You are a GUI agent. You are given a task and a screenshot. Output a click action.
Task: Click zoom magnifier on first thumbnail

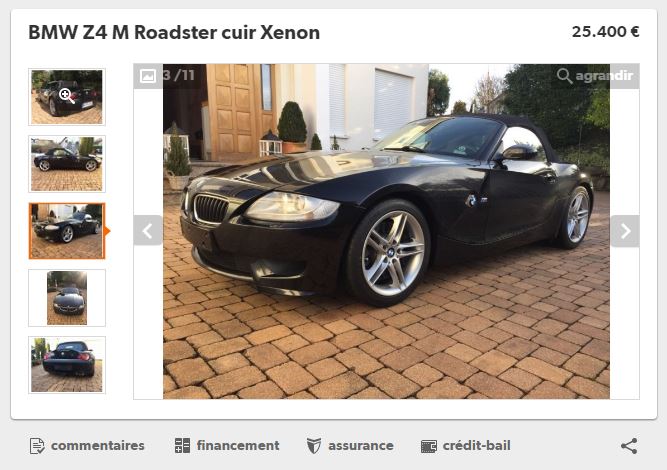pyautogui.click(x=67, y=96)
